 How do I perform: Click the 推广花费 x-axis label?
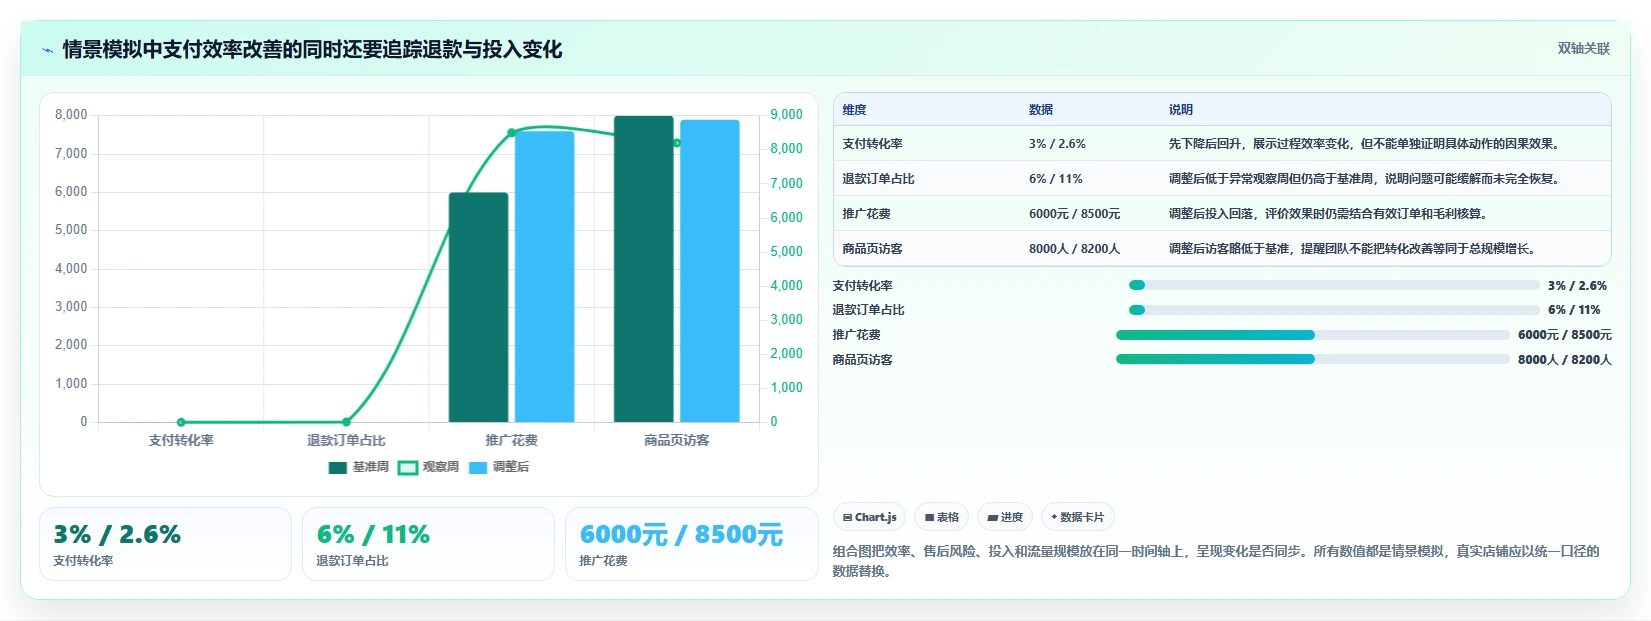tap(512, 440)
